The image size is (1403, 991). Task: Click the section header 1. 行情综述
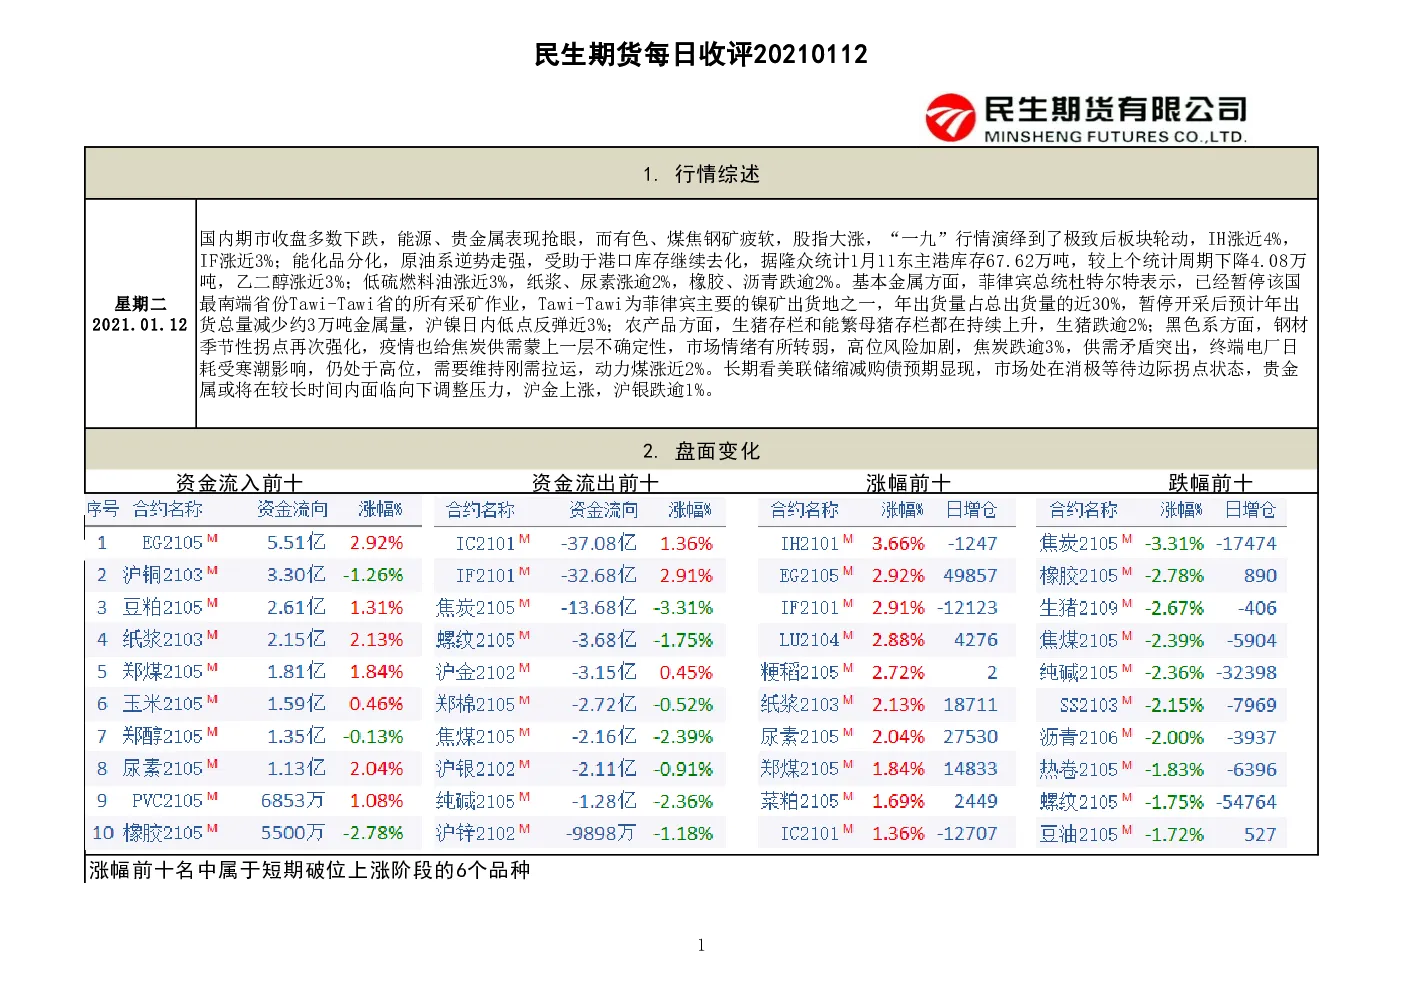pos(701,174)
